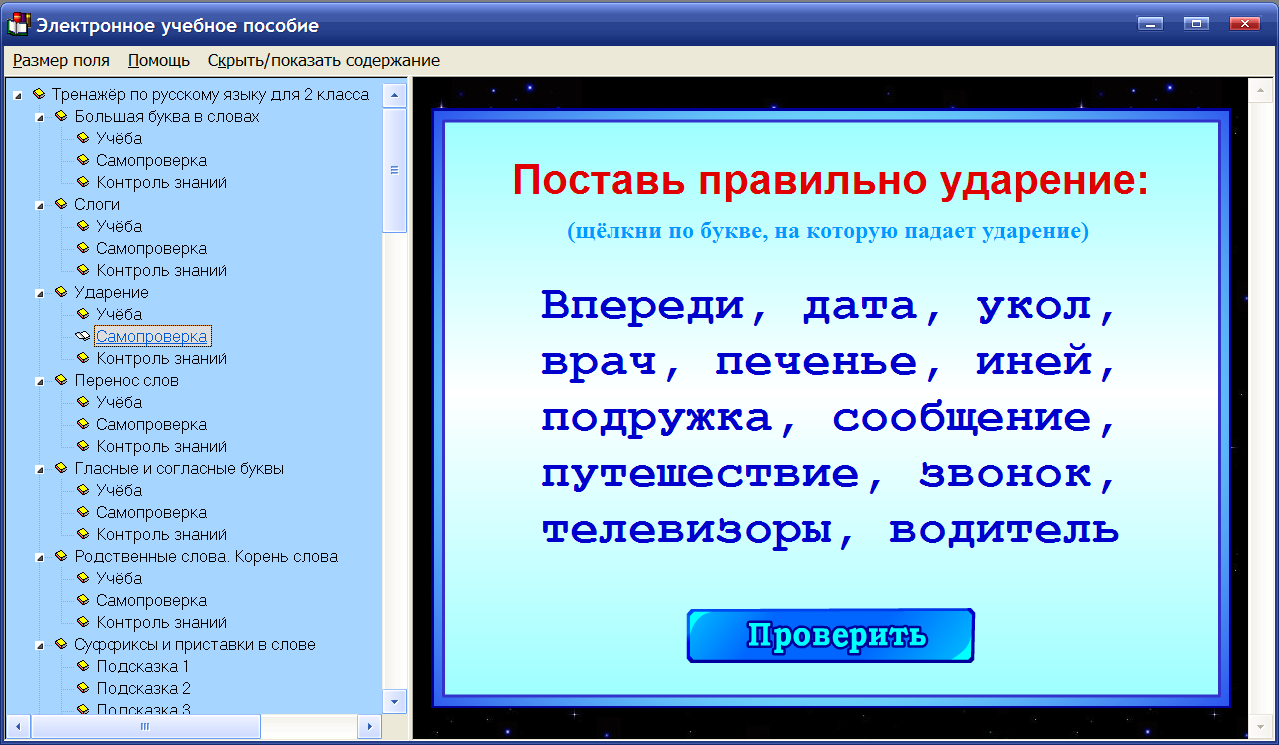The height and width of the screenshot is (745, 1279).
Task: Click the book icon in the window title bar
Action: pyautogui.click(x=16, y=23)
